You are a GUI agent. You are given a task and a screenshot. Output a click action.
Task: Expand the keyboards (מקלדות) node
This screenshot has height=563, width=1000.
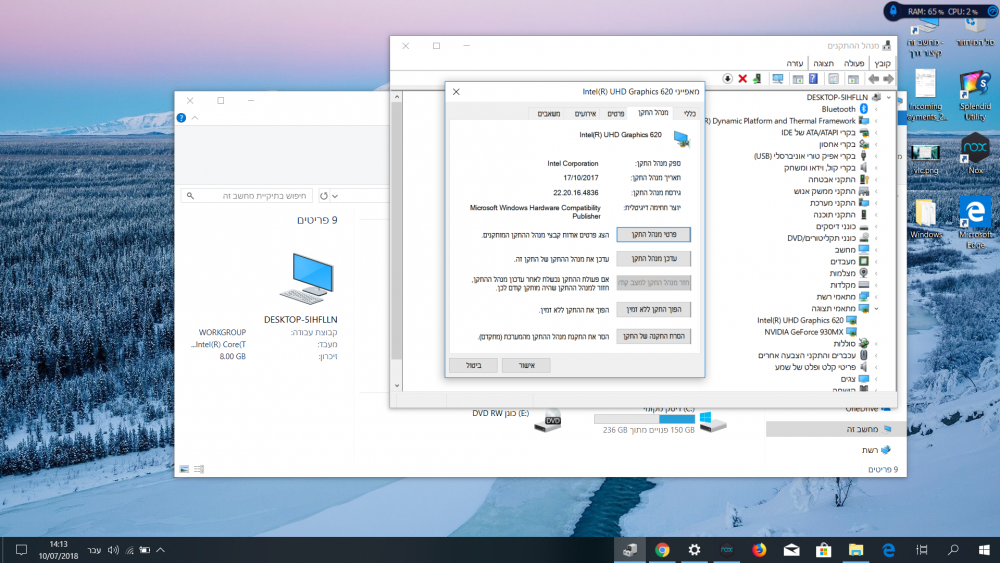[876, 285]
